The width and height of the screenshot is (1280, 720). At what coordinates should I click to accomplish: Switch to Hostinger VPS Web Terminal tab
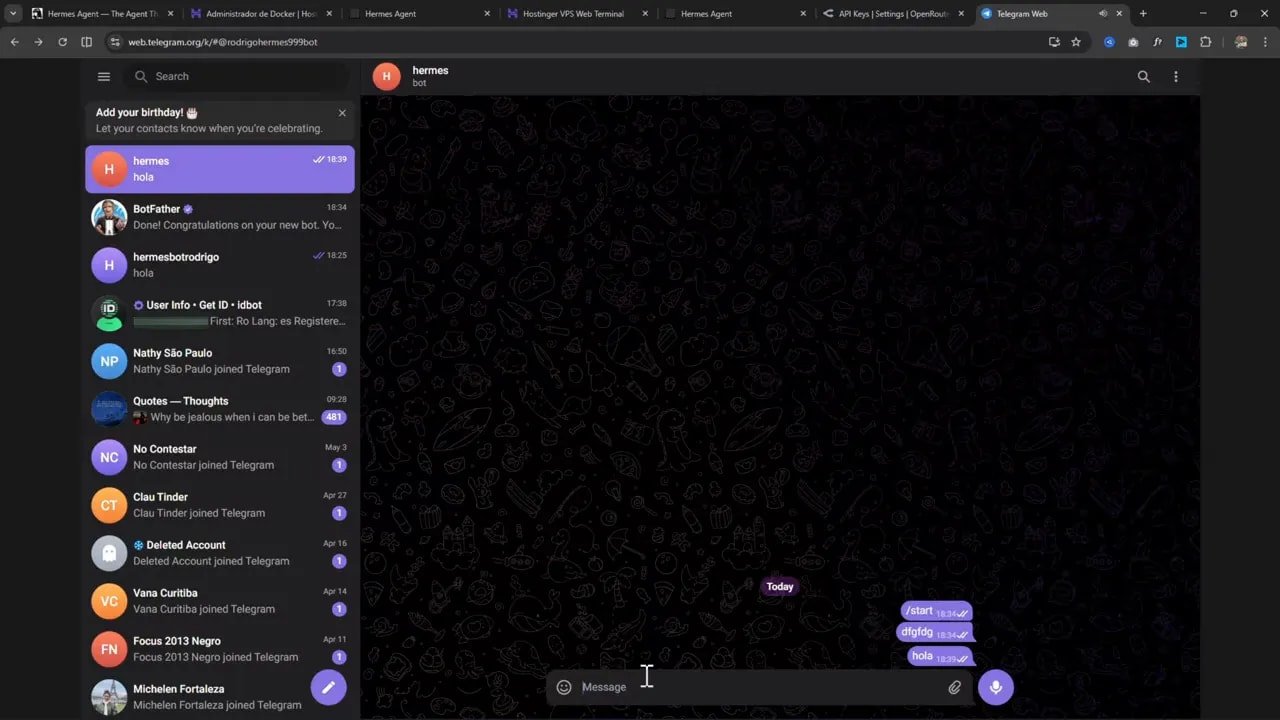(x=578, y=14)
